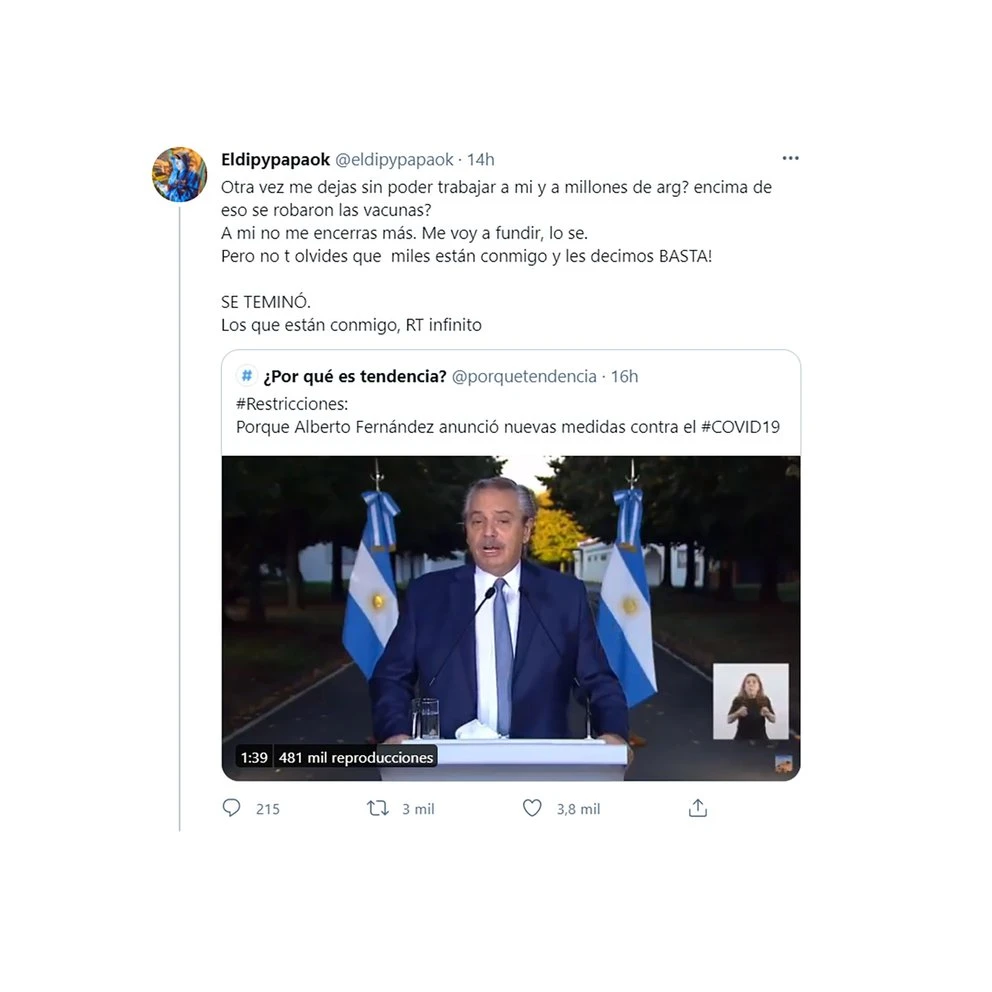Image resolution: width=992 pixels, height=992 pixels.
Task: Click the hashtag avatar of ¿Por qué es tendencia?
Action: tap(247, 376)
